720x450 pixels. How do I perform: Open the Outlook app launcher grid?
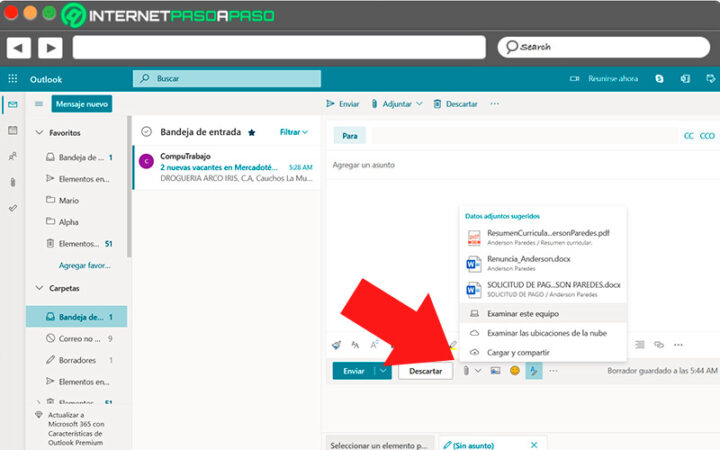13,79
